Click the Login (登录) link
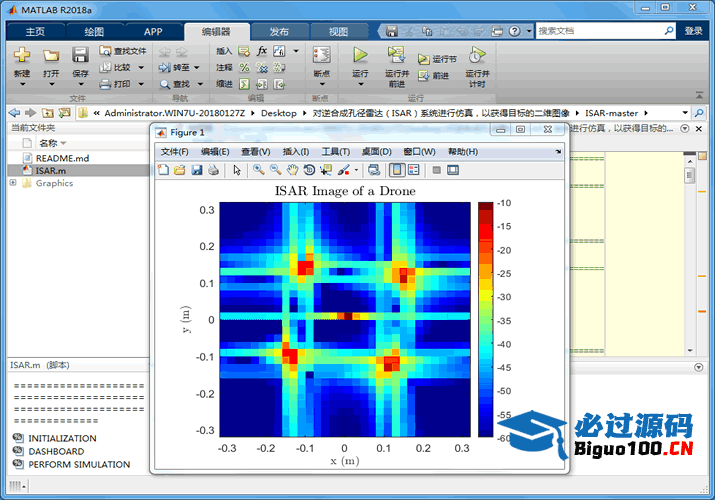The height and width of the screenshot is (500, 715). click(x=693, y=31)
